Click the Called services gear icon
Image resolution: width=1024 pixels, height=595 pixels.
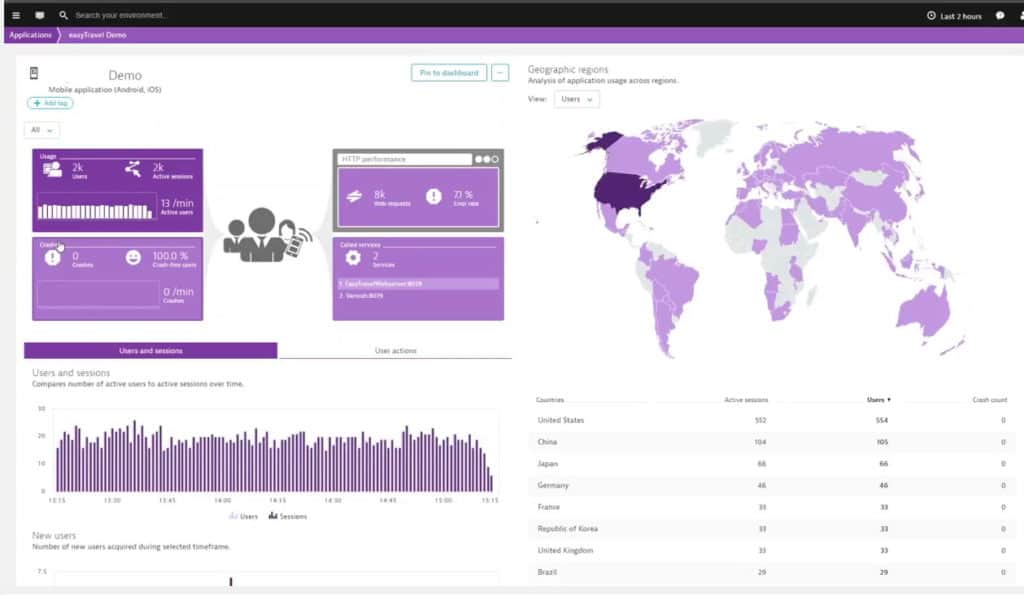pos(353,257)
